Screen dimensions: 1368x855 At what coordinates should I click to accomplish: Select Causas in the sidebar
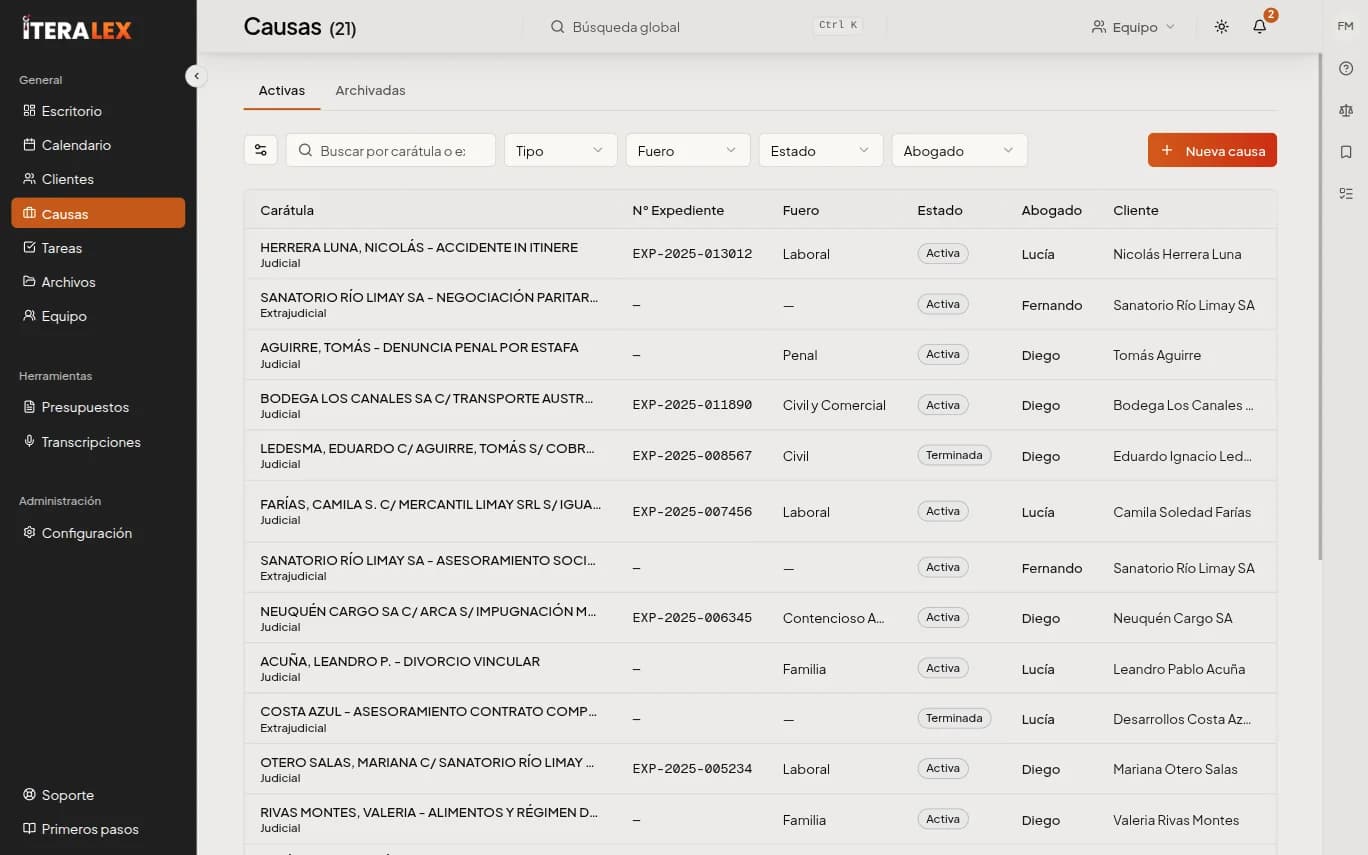tap(98, 213)
